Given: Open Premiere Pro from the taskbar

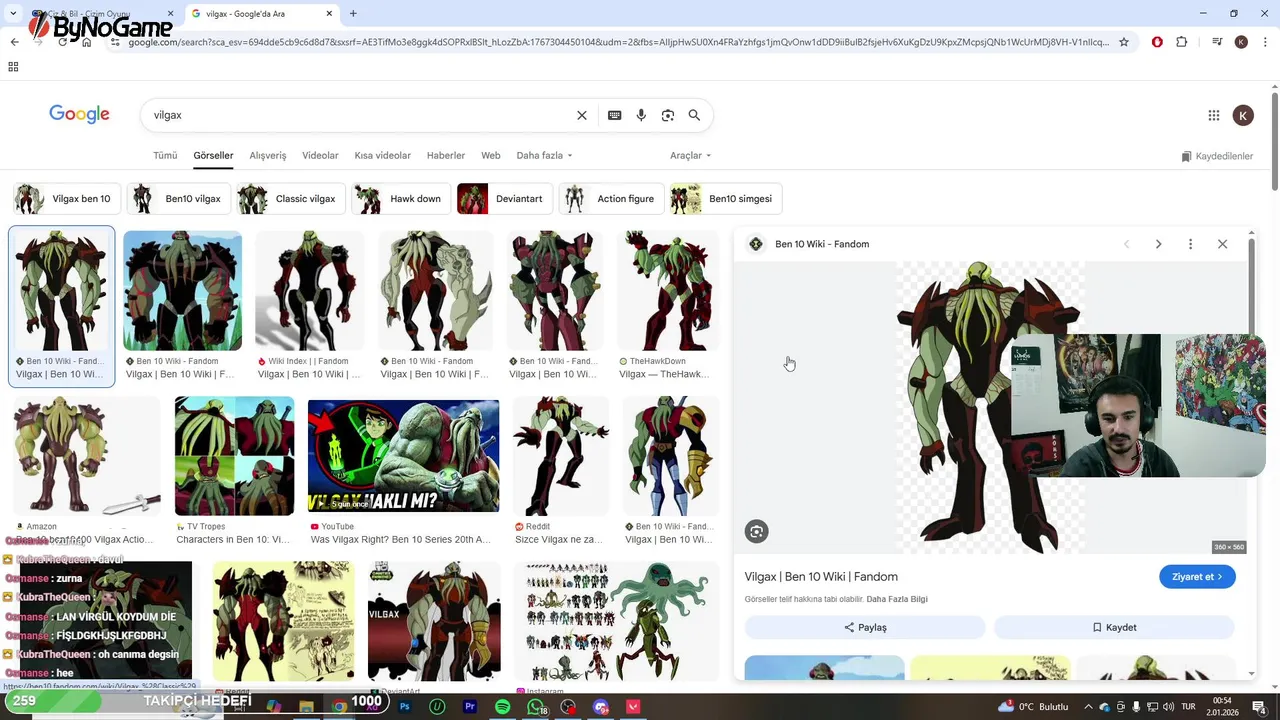Looking at the screenshot, I should coord(470,707).
